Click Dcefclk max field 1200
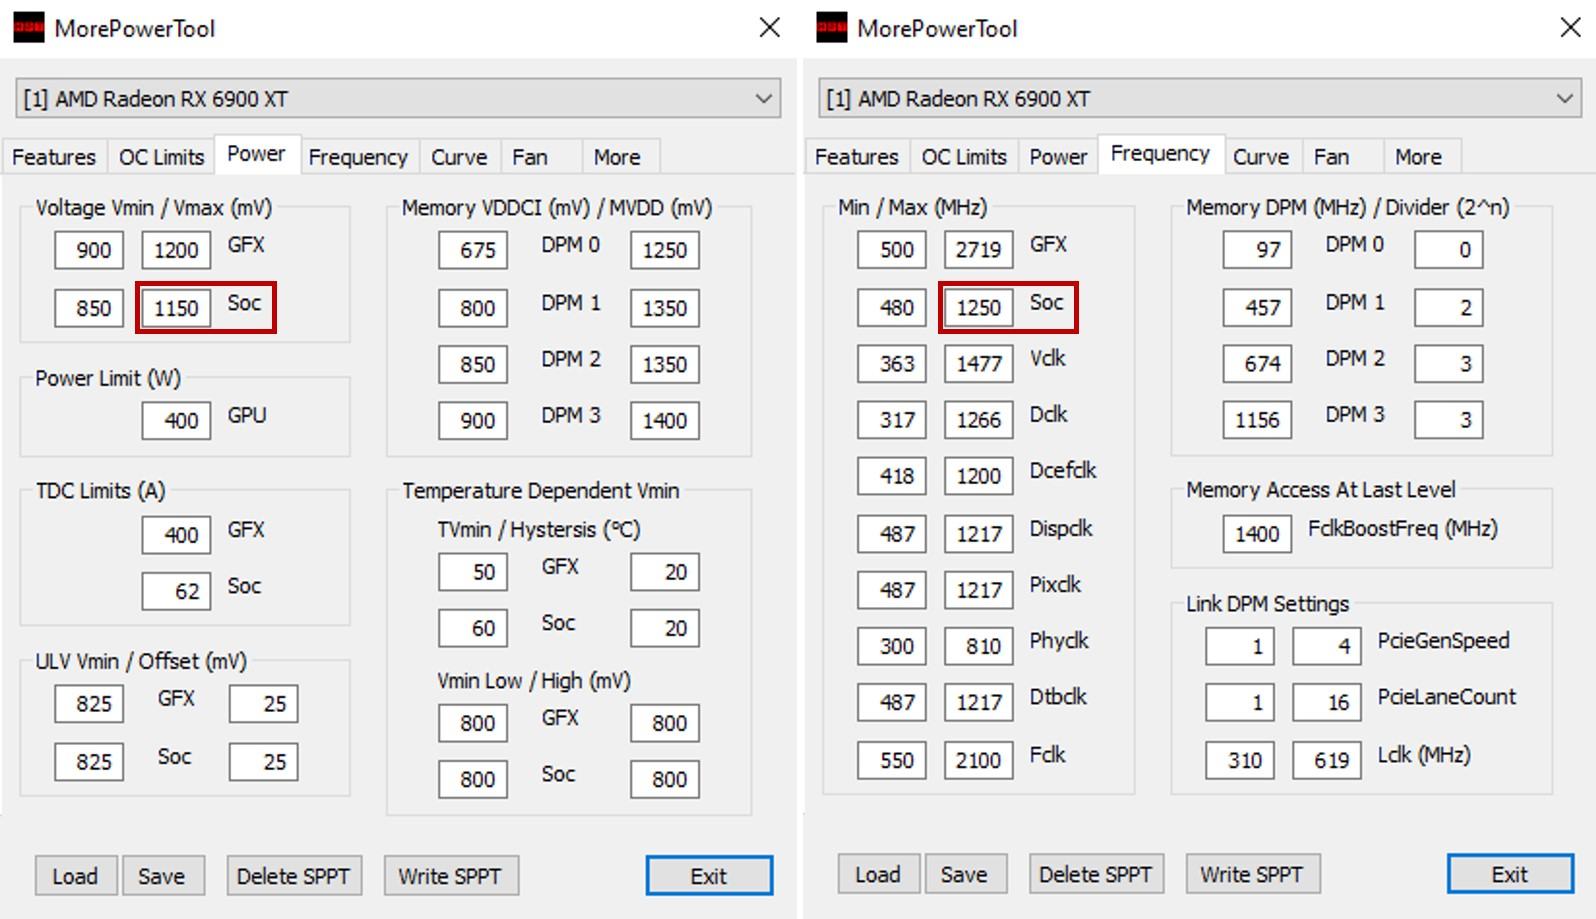Screen dimensions: 1596x919 (978, 476)
